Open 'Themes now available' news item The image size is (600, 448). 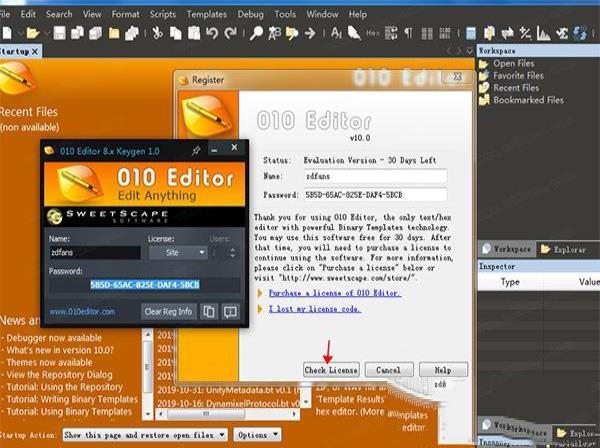pos(49,362)
